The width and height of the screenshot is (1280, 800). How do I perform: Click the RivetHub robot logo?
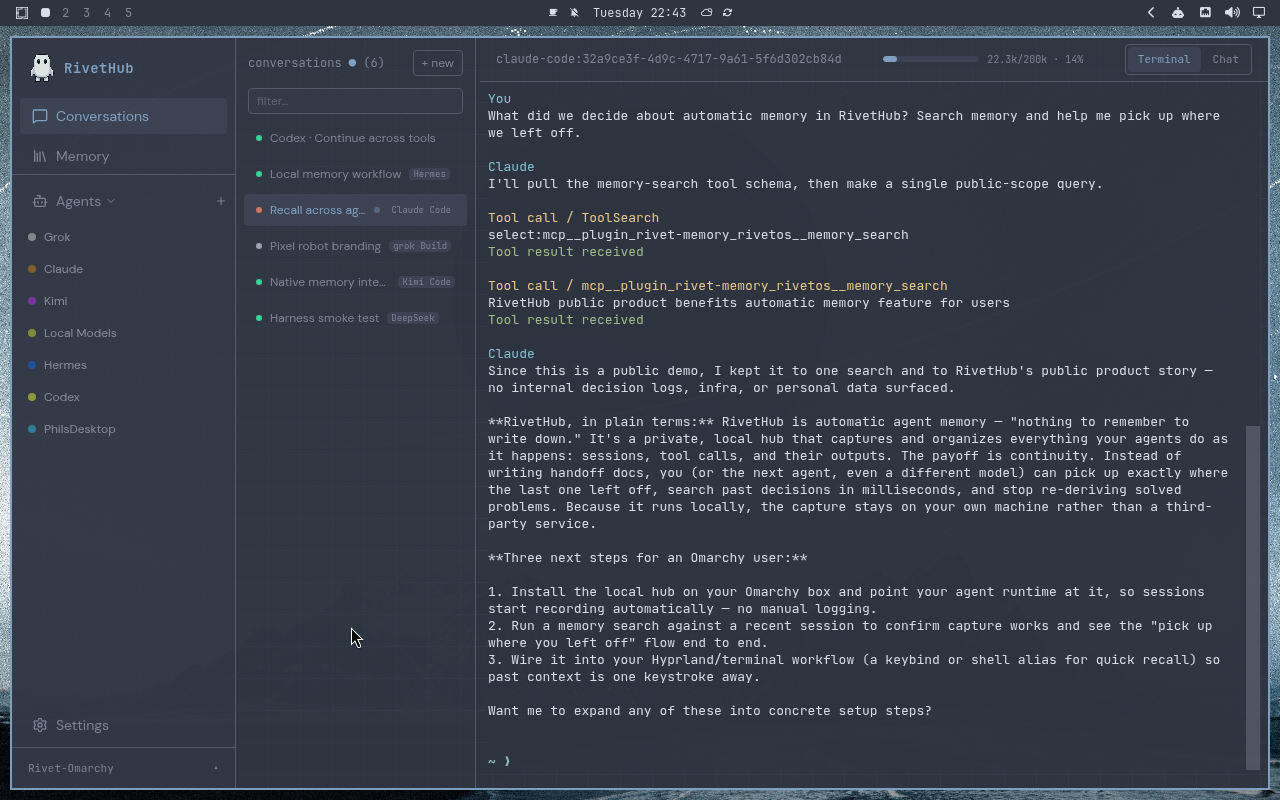pyautogui.click(x=41, y=67)
